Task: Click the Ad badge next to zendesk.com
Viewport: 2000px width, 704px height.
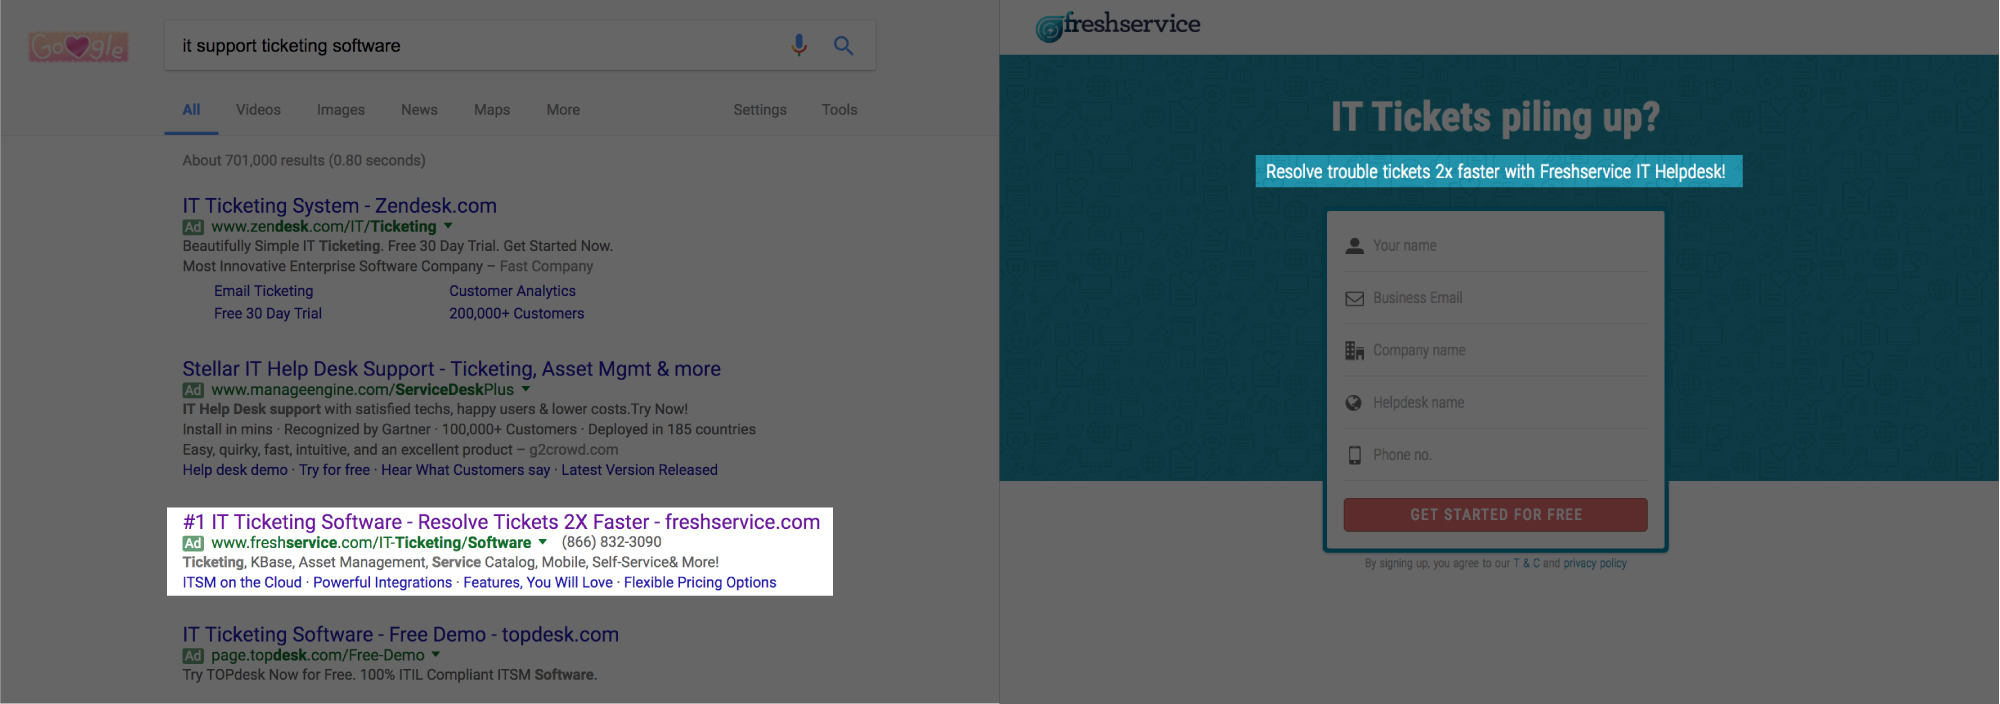Action: (x=193, y=227)
